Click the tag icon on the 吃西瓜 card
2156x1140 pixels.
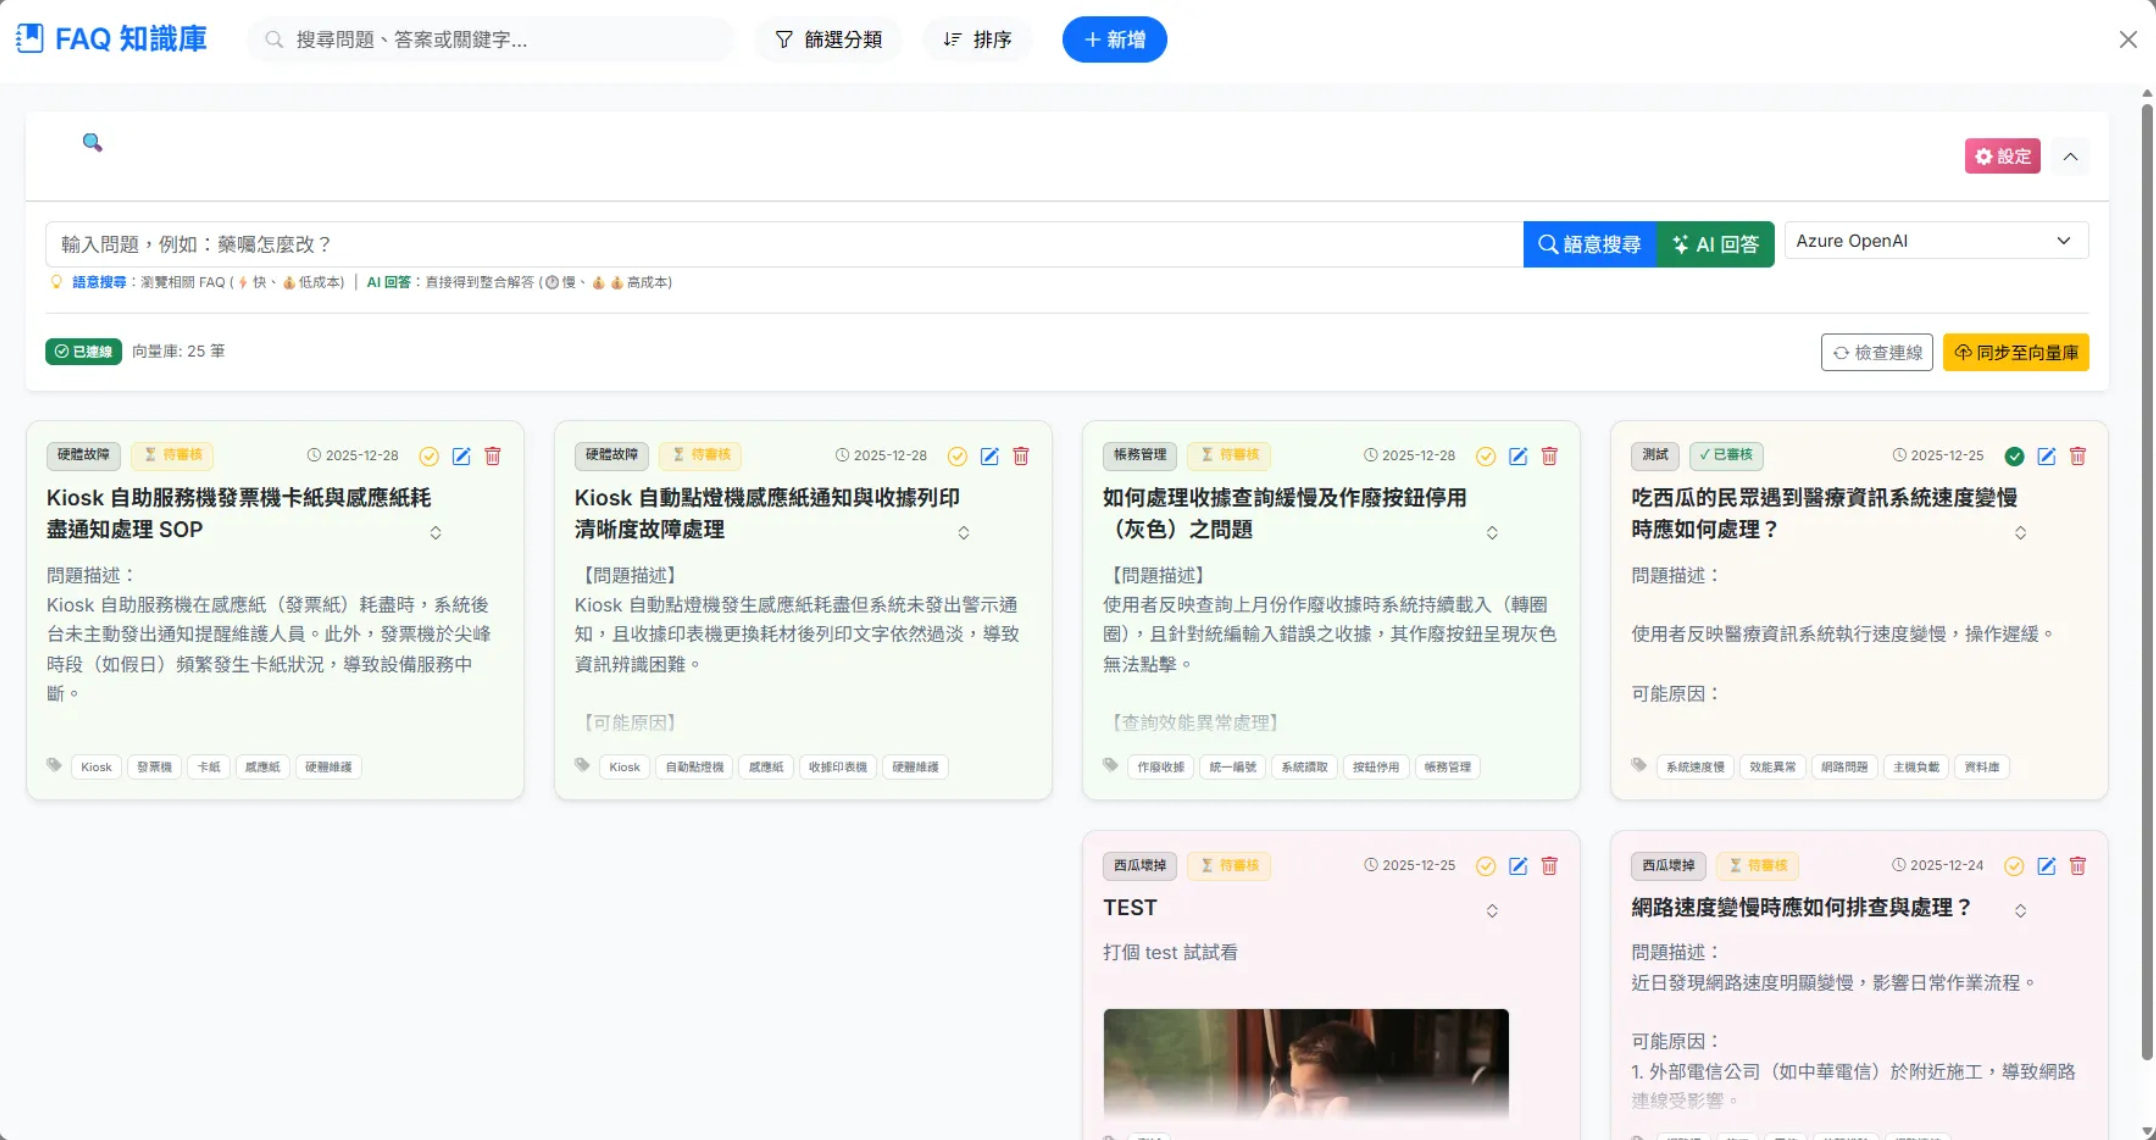1638,766
